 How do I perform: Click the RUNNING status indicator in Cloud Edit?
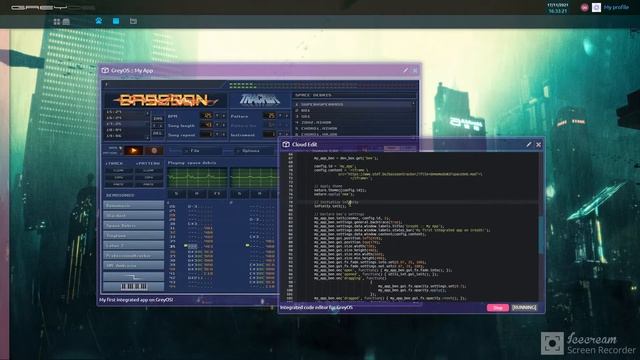coord(524,308)
